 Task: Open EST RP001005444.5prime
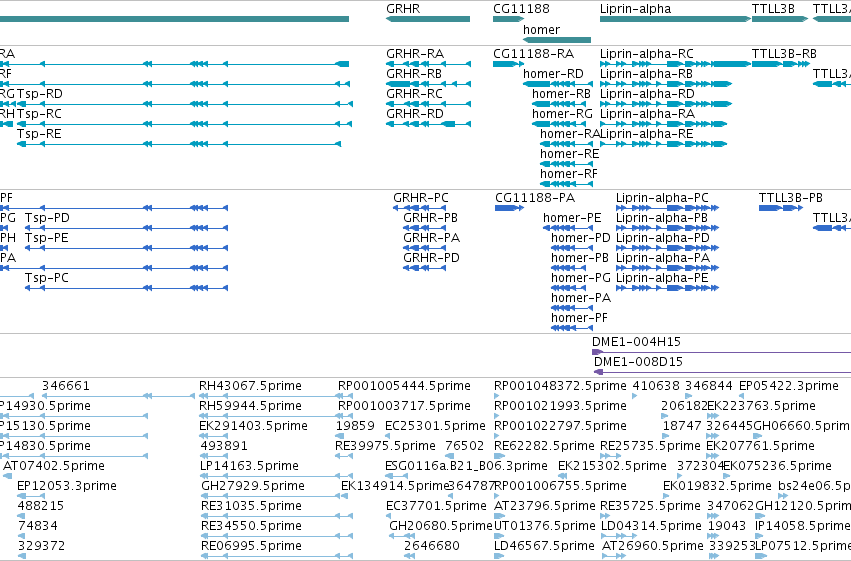404,386
